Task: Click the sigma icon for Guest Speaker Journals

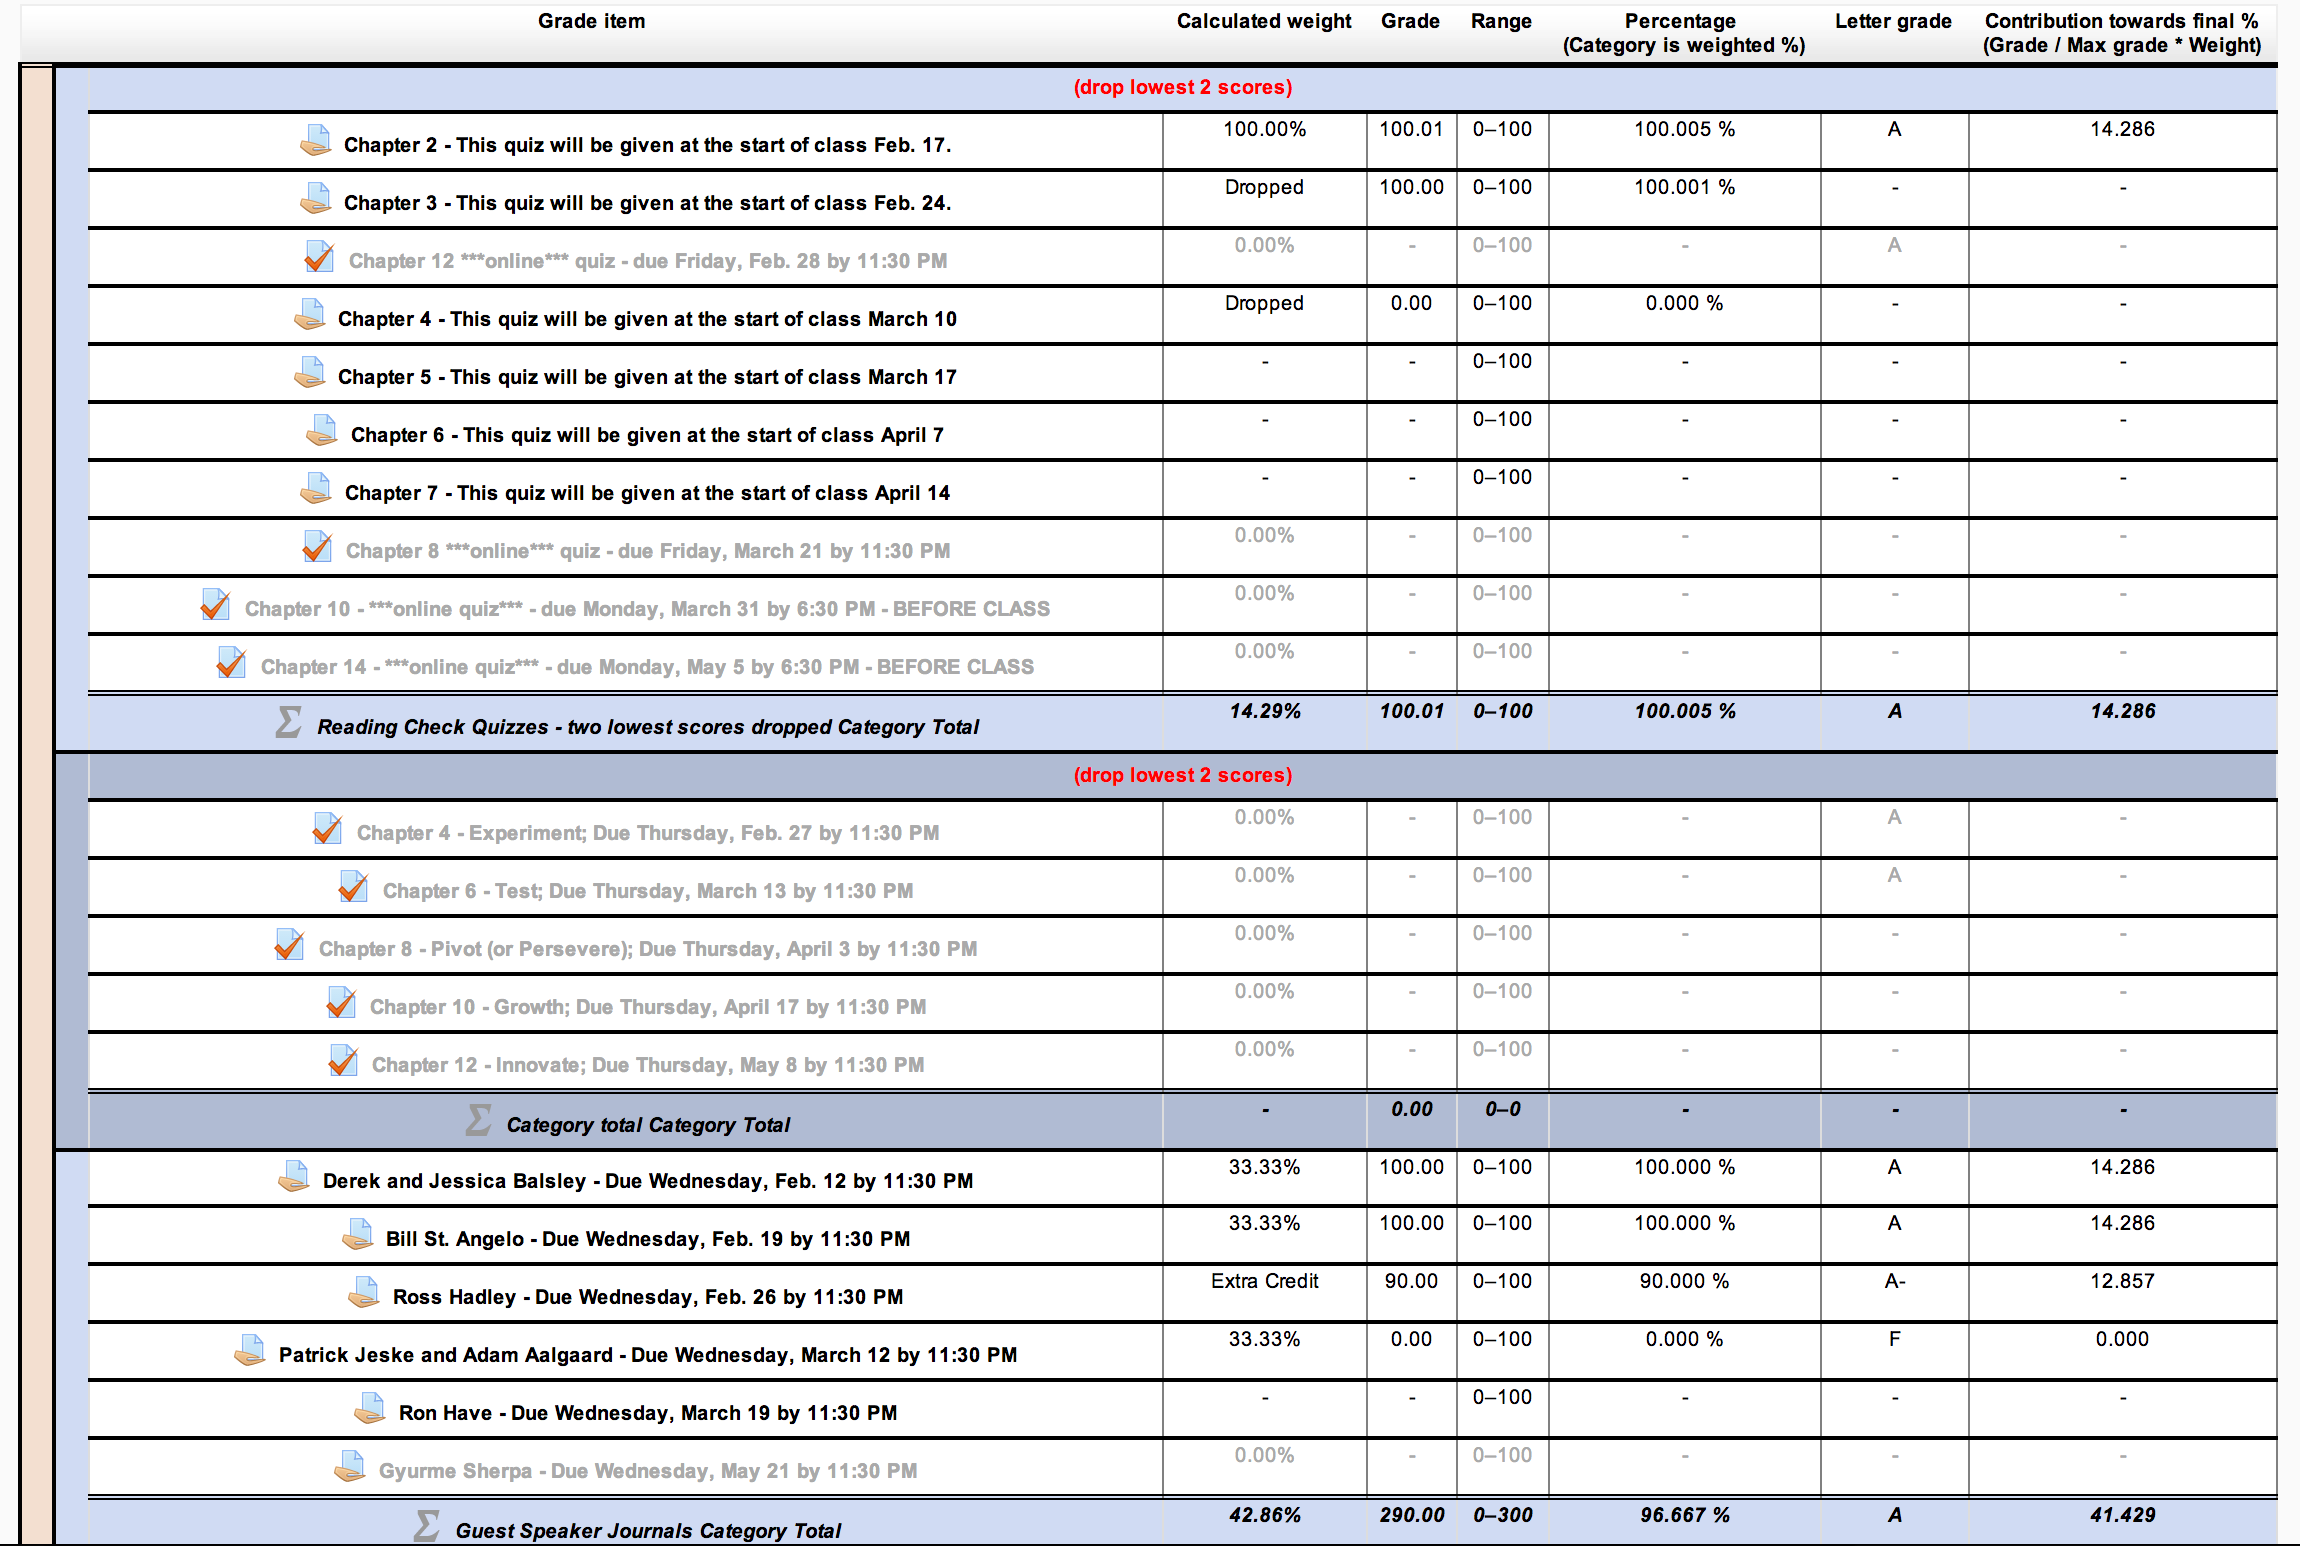Action: pos(427,1526)
